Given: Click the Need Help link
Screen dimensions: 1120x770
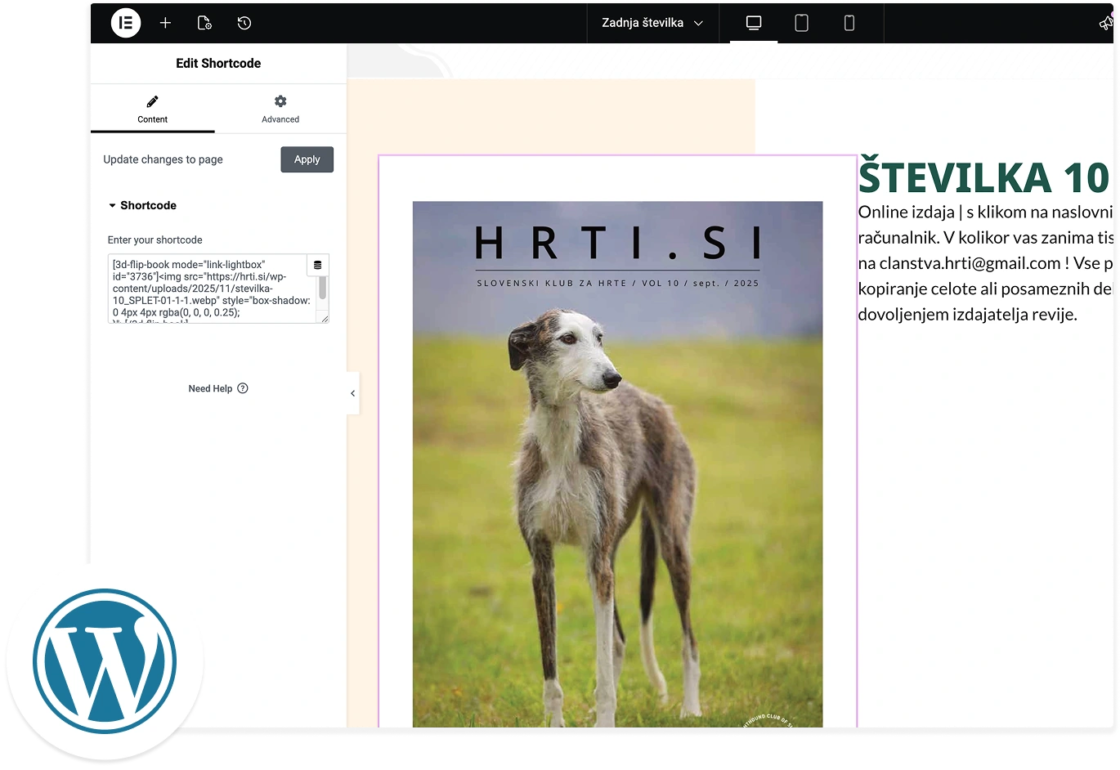Looking at the screenshot, I should coord(210,388).
